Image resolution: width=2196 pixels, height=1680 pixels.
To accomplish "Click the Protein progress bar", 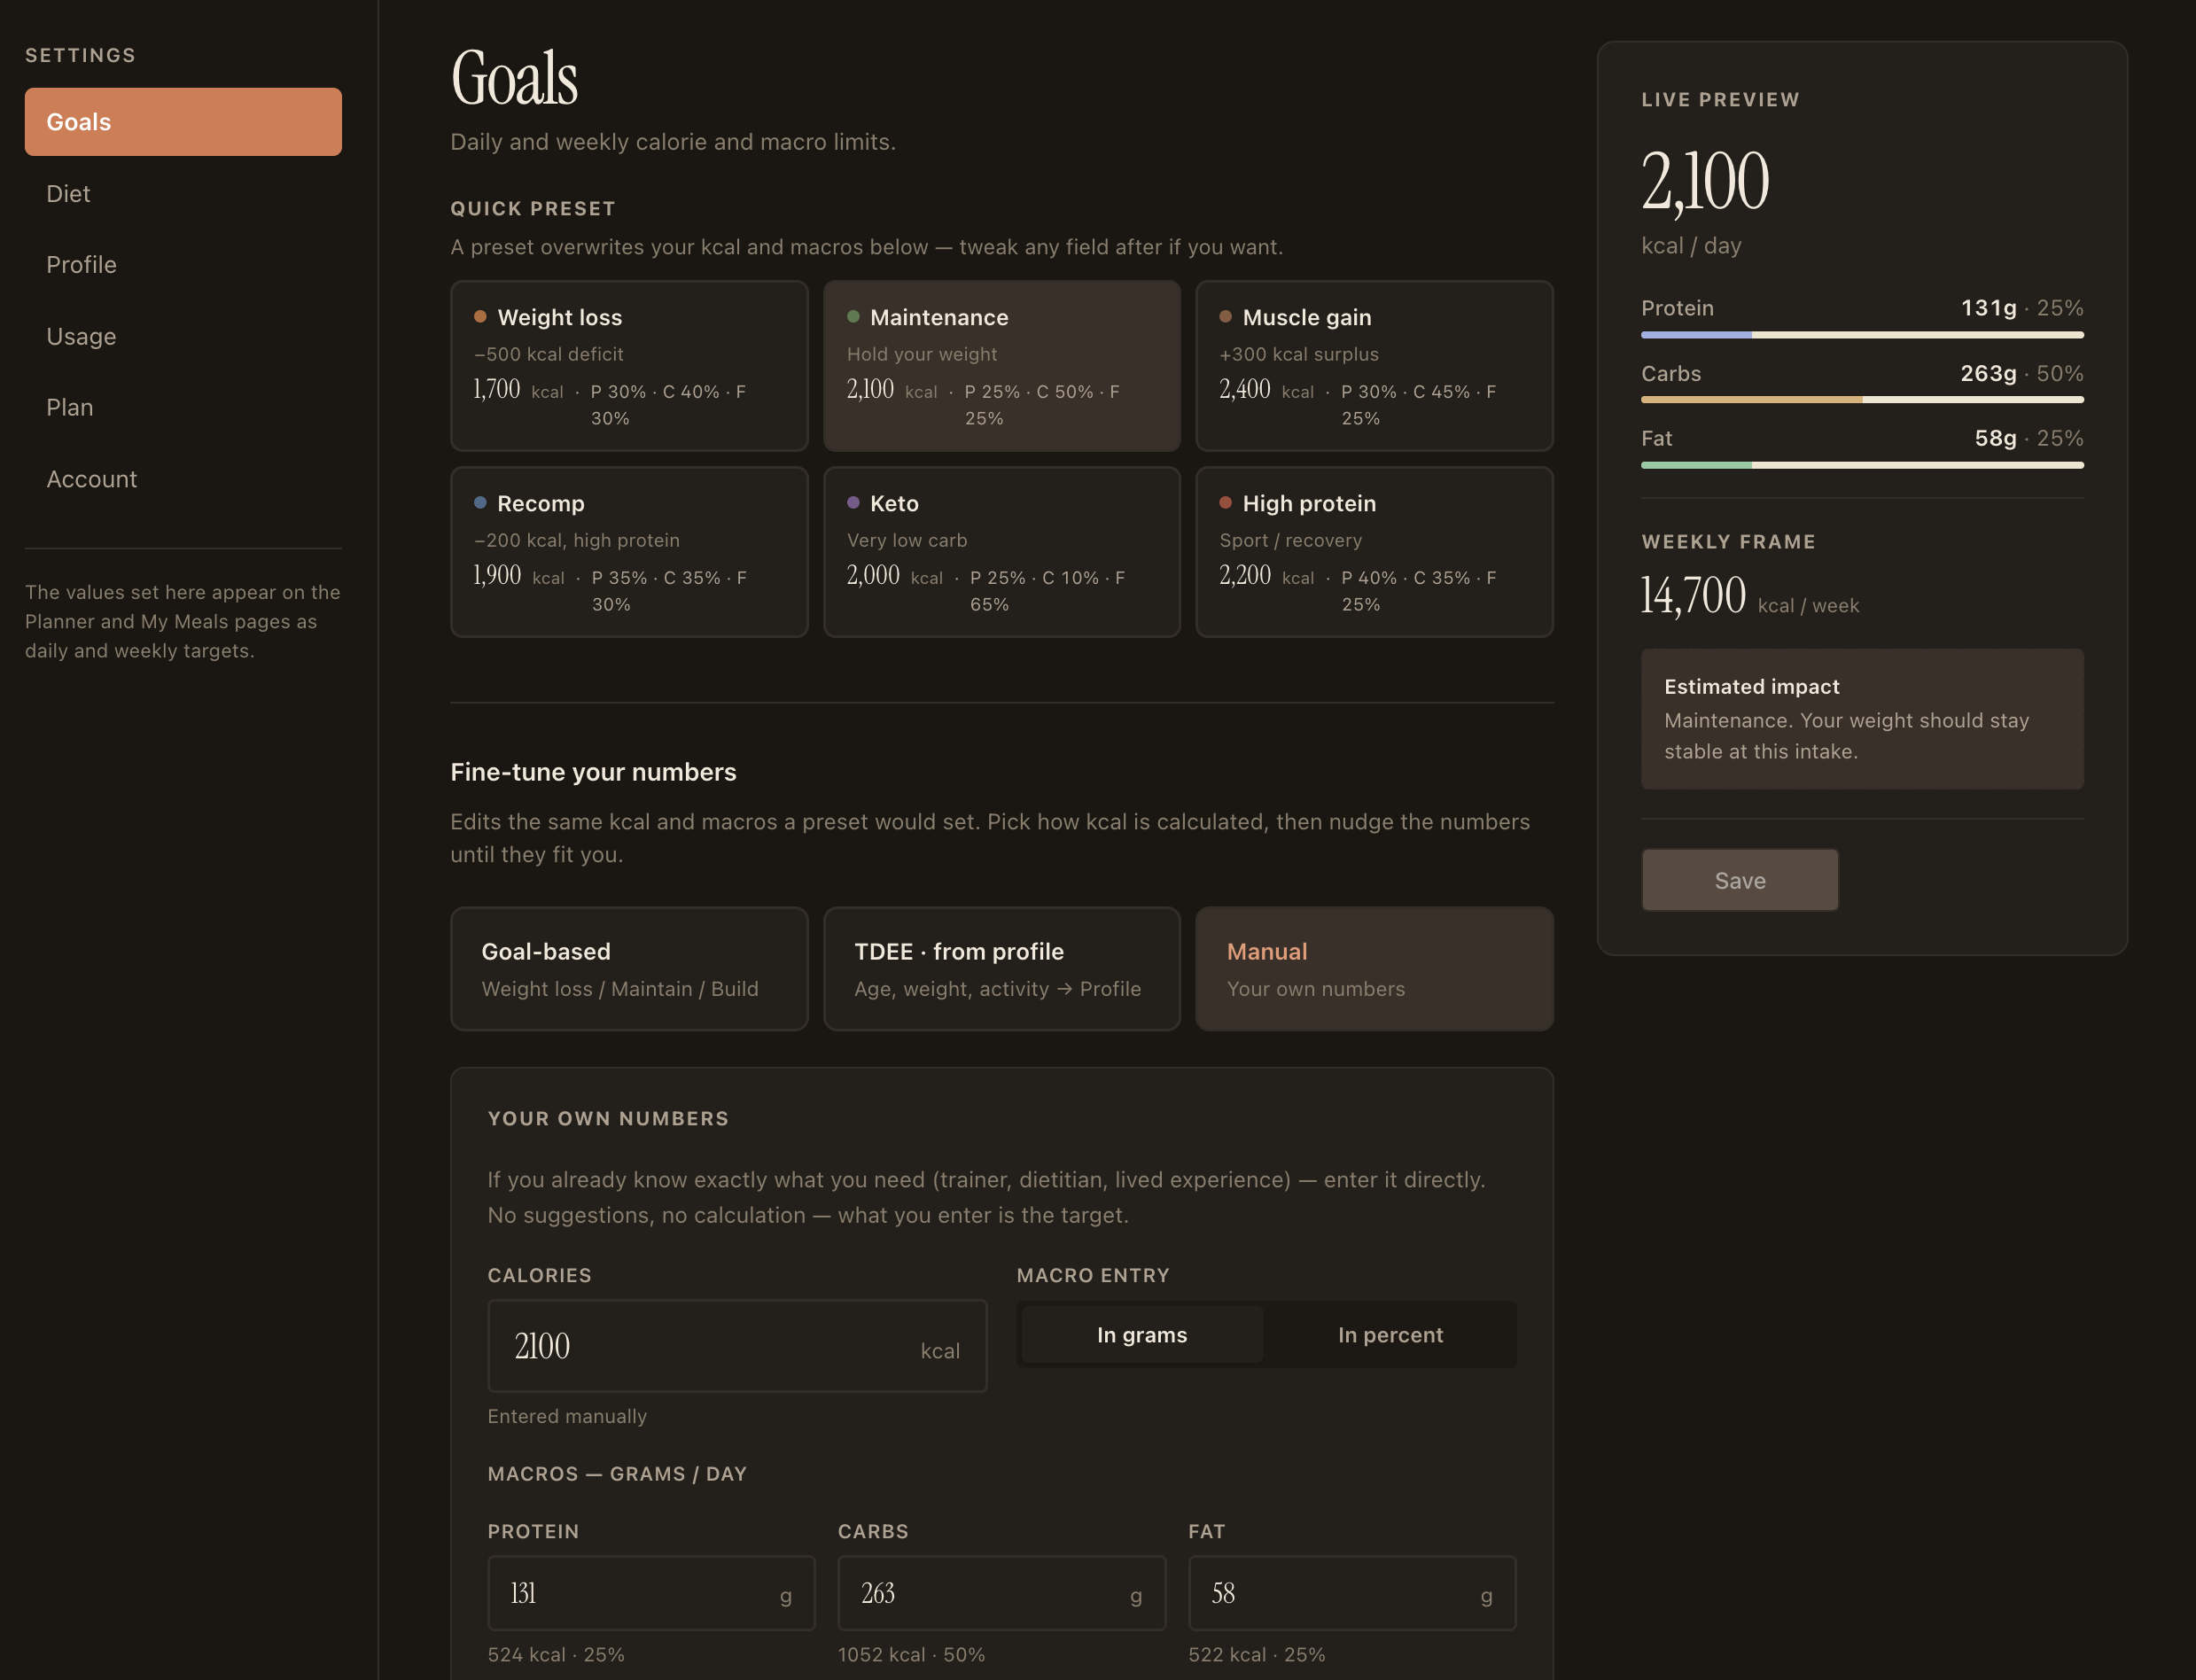I will click(1862, 335).
